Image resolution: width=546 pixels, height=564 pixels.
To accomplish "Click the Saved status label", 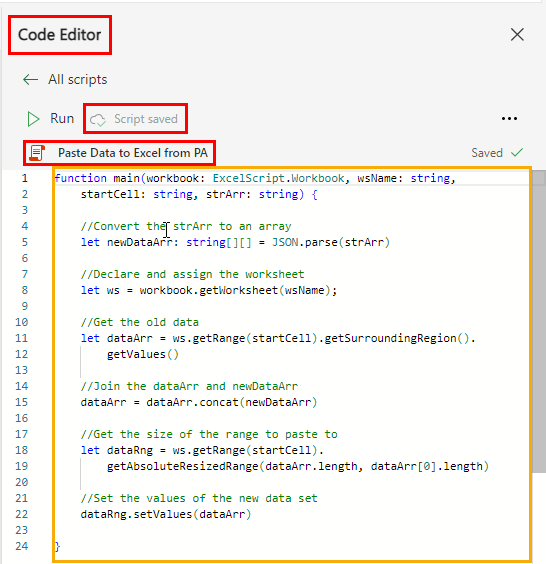I will click(x=487, y=153).
